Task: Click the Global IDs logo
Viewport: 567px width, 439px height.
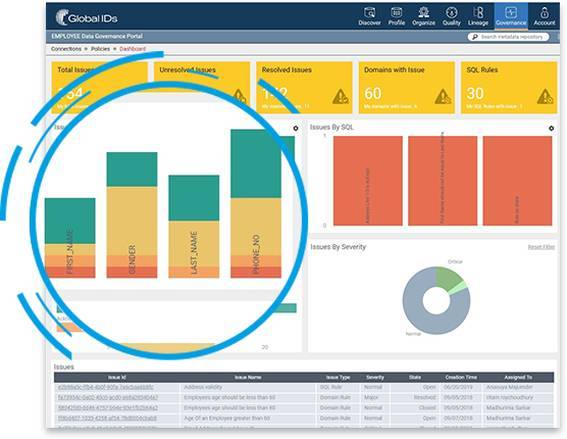Action: point(86,17)
